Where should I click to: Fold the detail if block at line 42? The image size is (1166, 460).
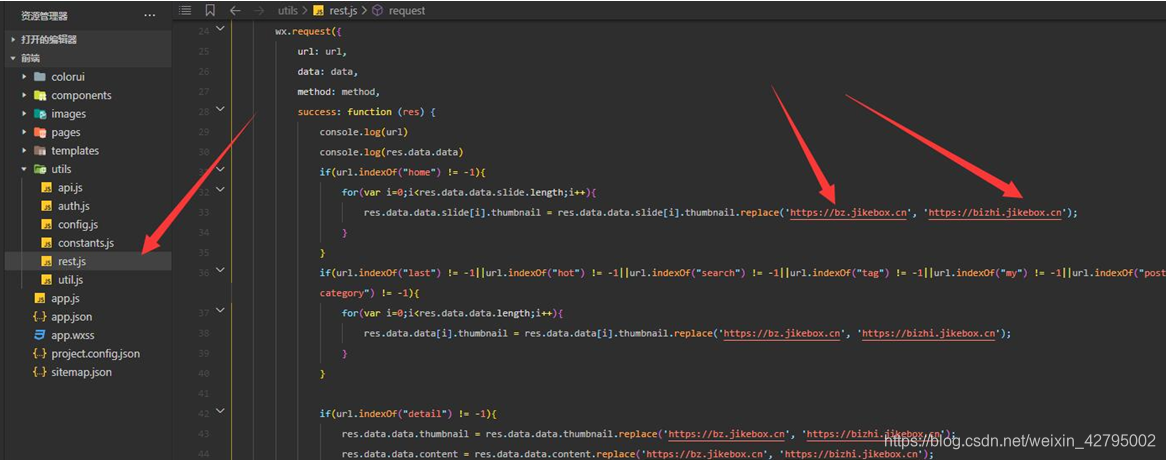click(219, 412)
